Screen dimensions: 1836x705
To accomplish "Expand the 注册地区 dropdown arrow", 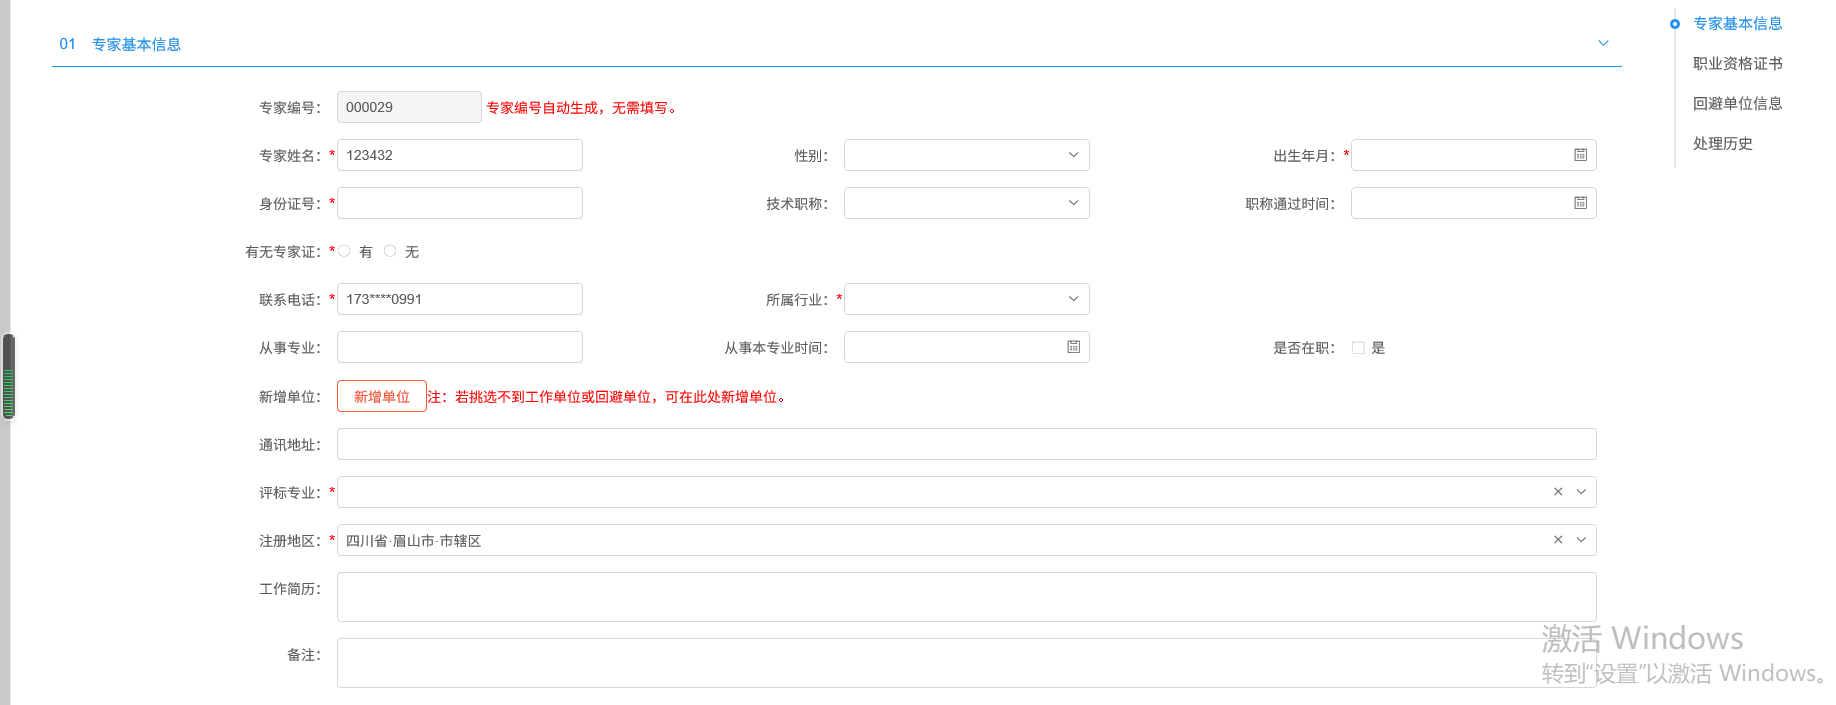I will [1581, 540].
